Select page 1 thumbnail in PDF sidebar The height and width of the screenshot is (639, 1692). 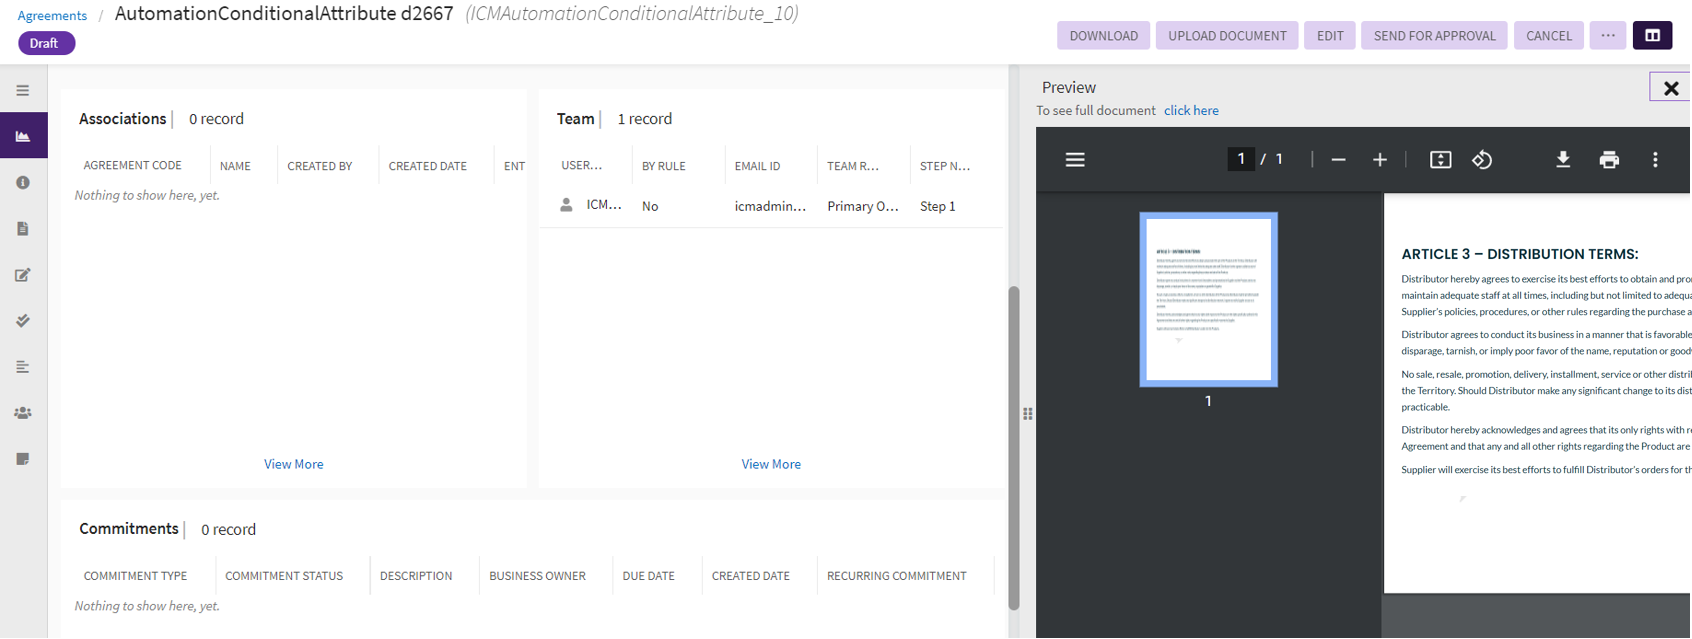click(1208, 300)
